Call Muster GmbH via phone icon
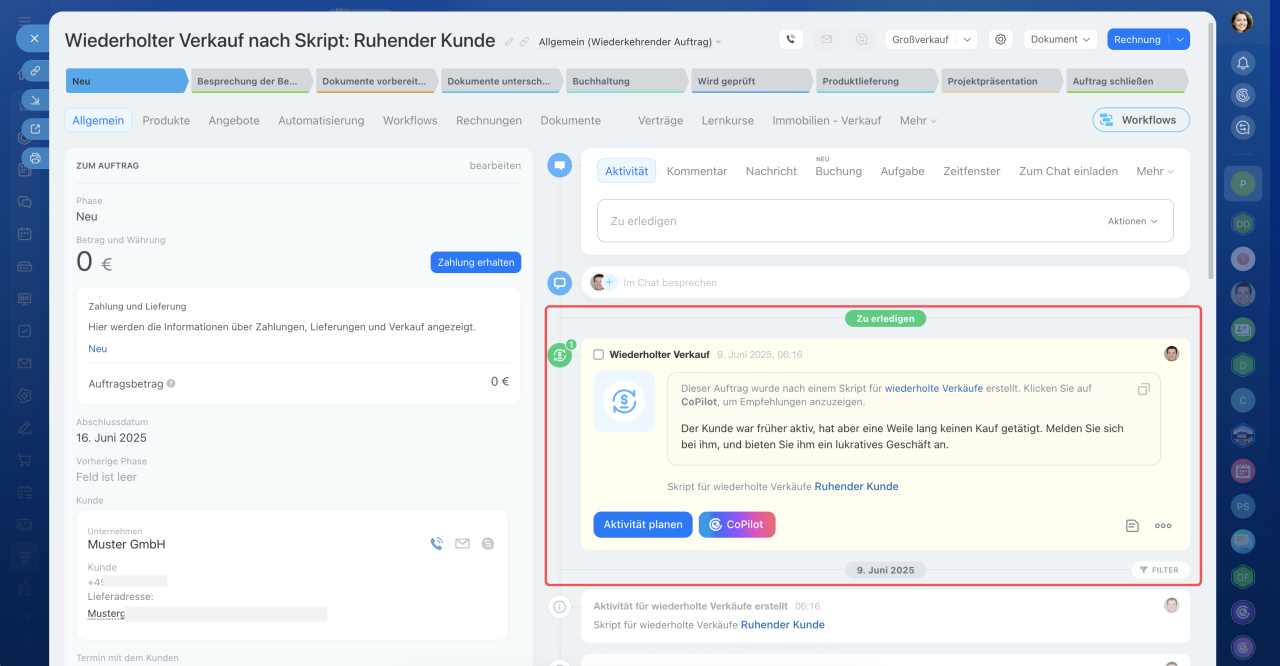The height and width of the screenshot is (666, 1280). (x=436, y=544)
